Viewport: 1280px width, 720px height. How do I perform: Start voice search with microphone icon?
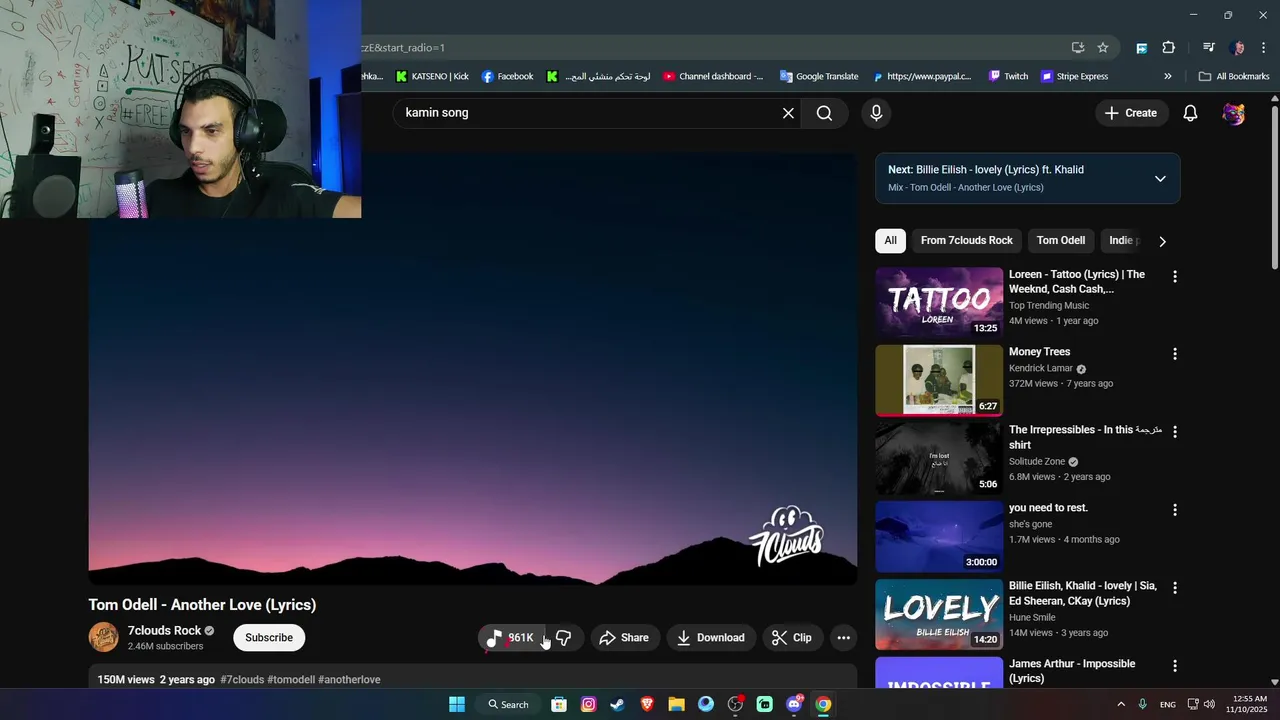[876, 113]
